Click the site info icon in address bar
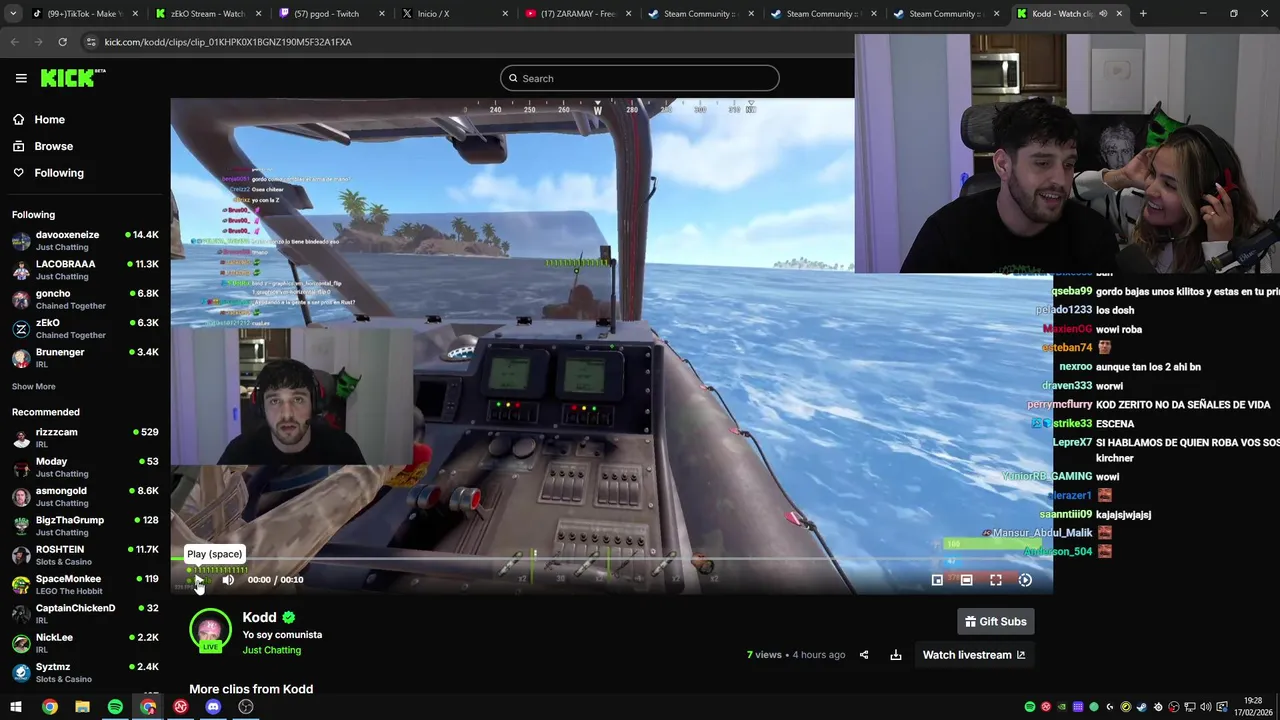 pyautogui.click(x=92, y=42)
